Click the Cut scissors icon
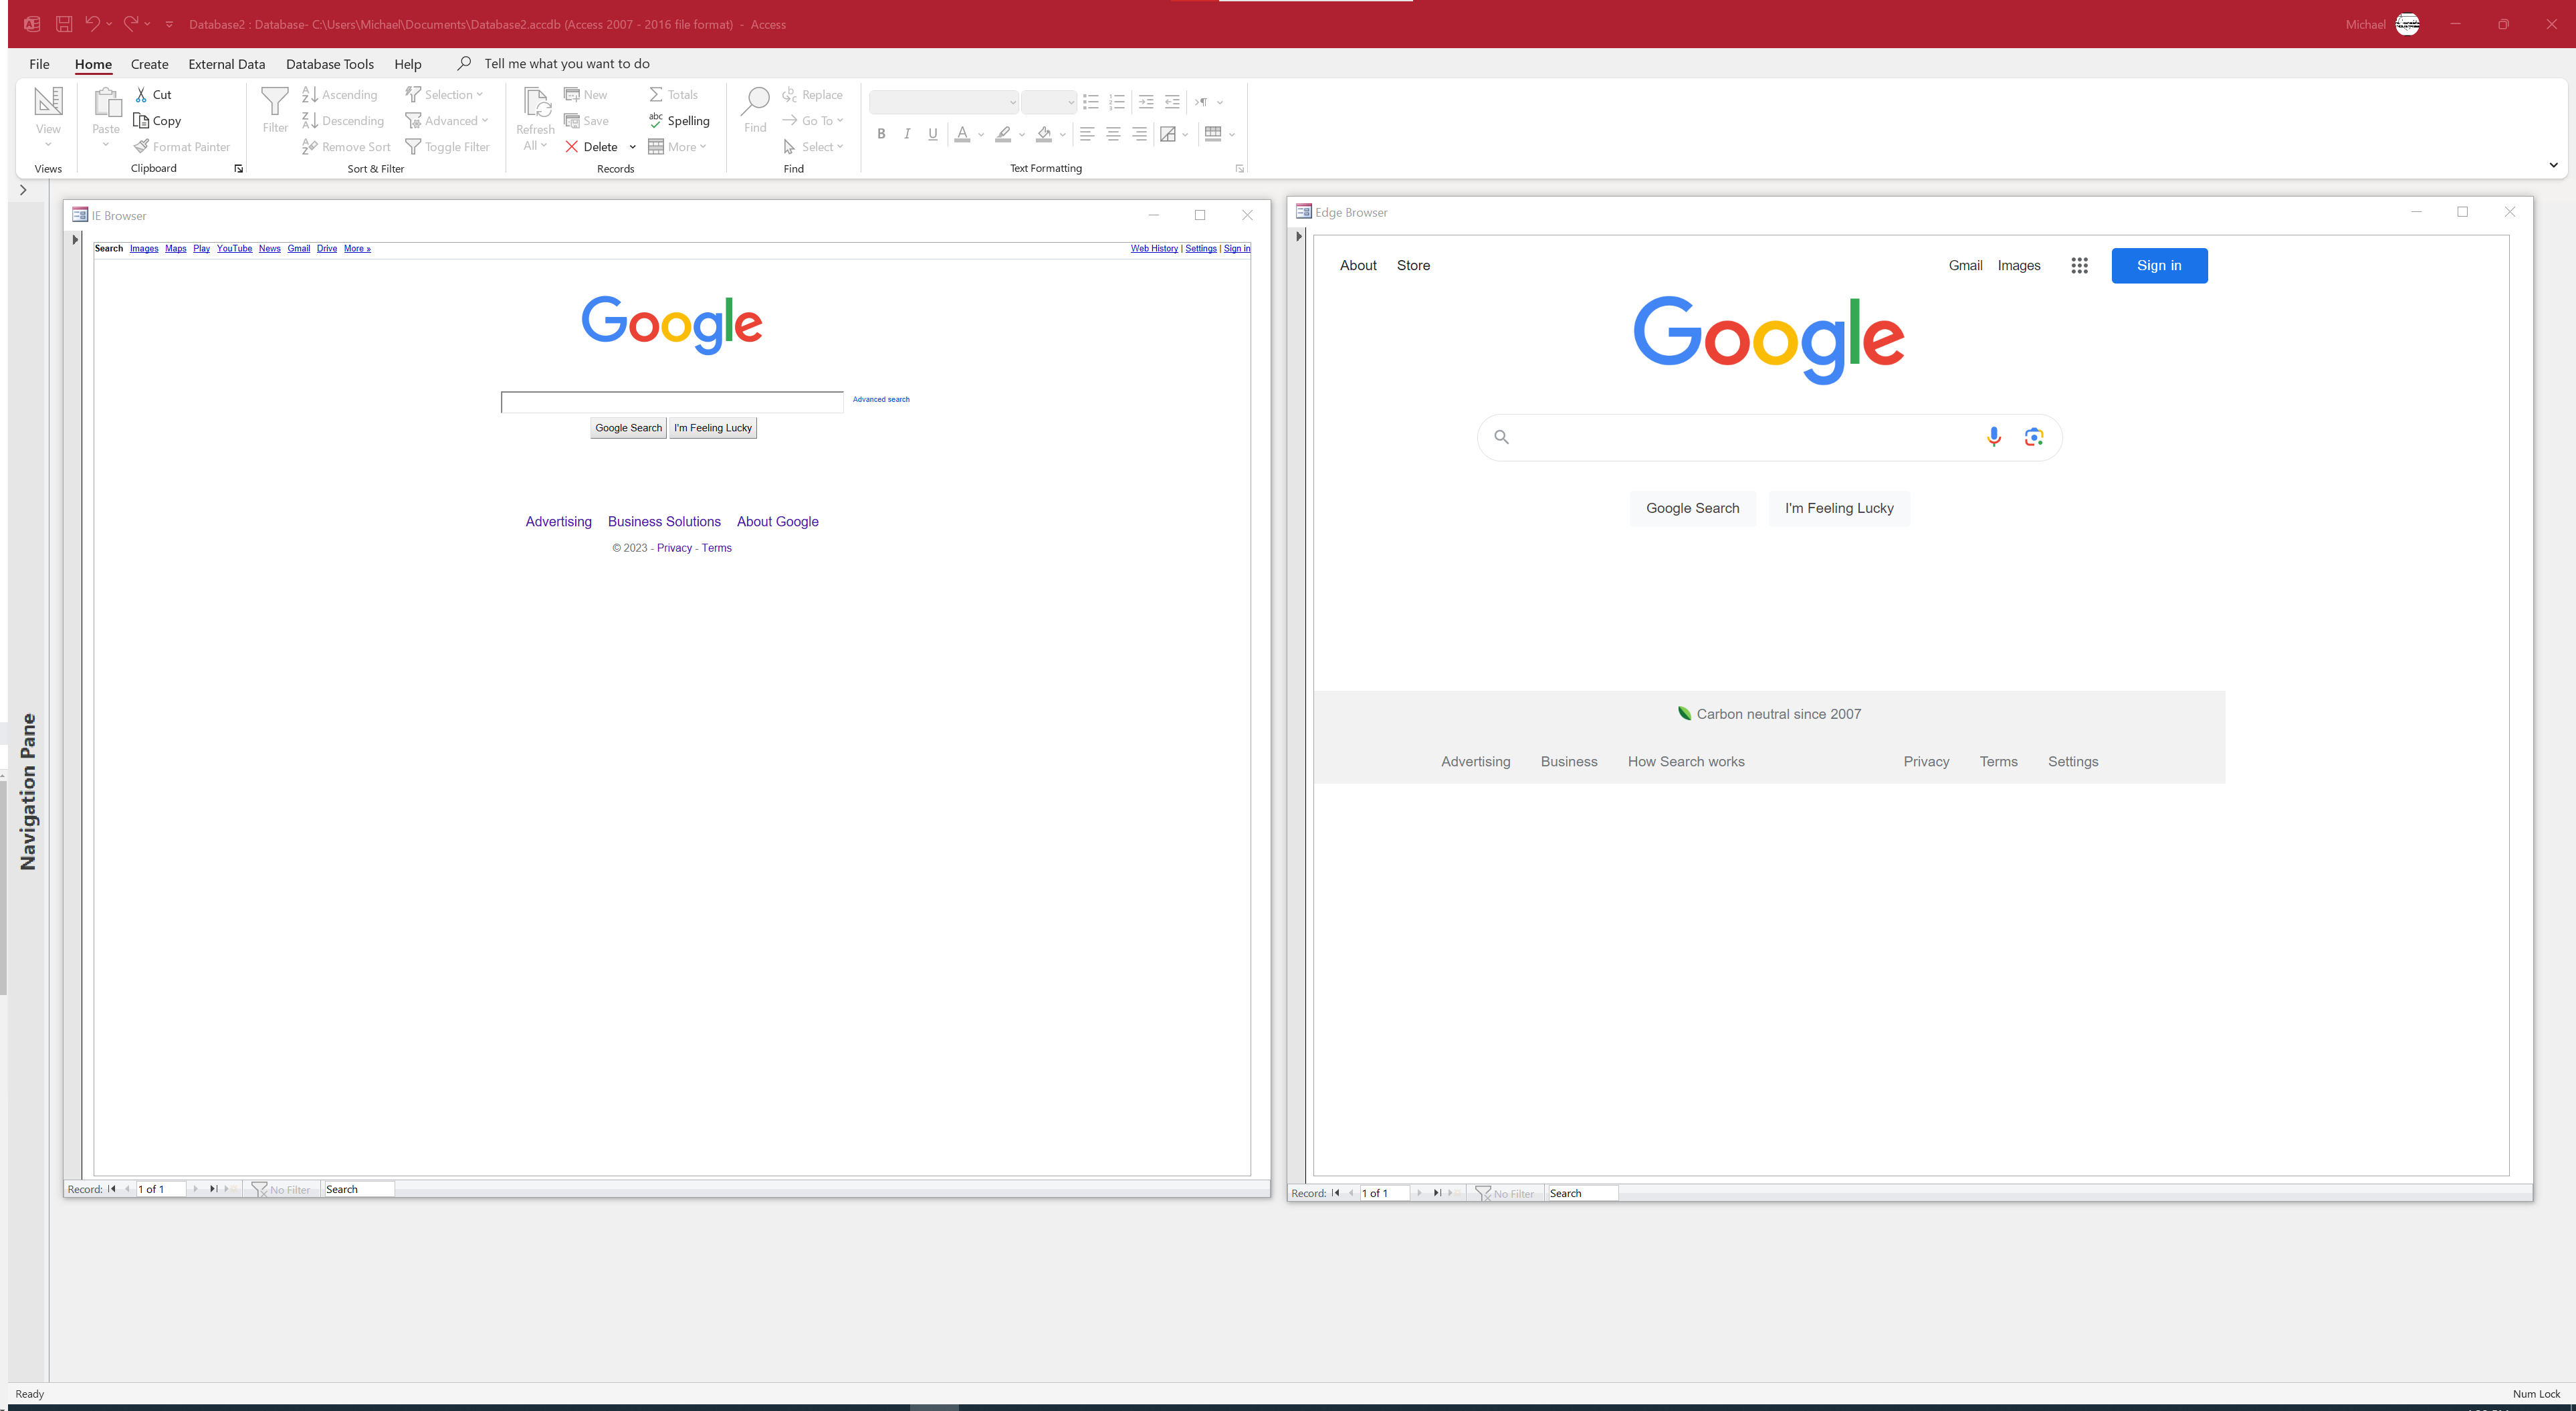Image resolution: width=2576 pixels, height=1411 pixels. click(x=141, y=95)
